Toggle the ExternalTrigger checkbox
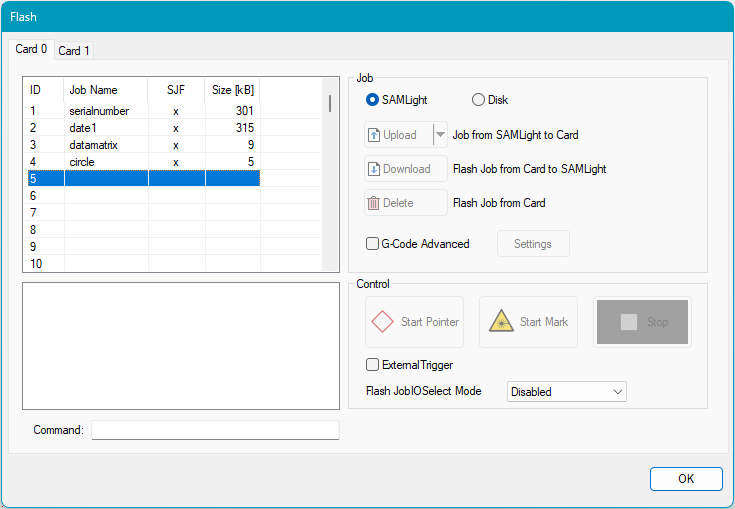 [372, 365]
